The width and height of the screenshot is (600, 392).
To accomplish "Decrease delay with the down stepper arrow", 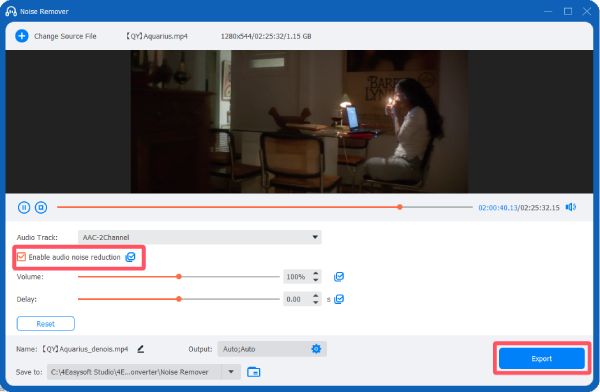I will pyautogui.click(x=316, y=302).
